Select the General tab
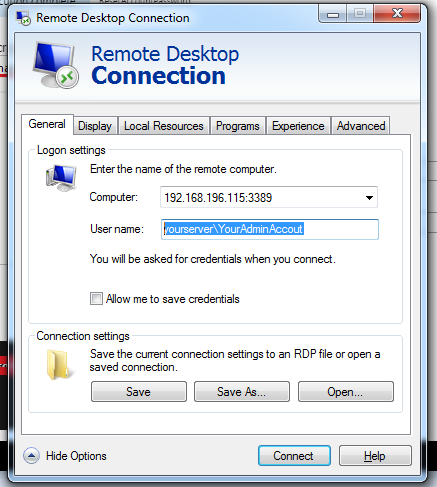 point(47,124)
